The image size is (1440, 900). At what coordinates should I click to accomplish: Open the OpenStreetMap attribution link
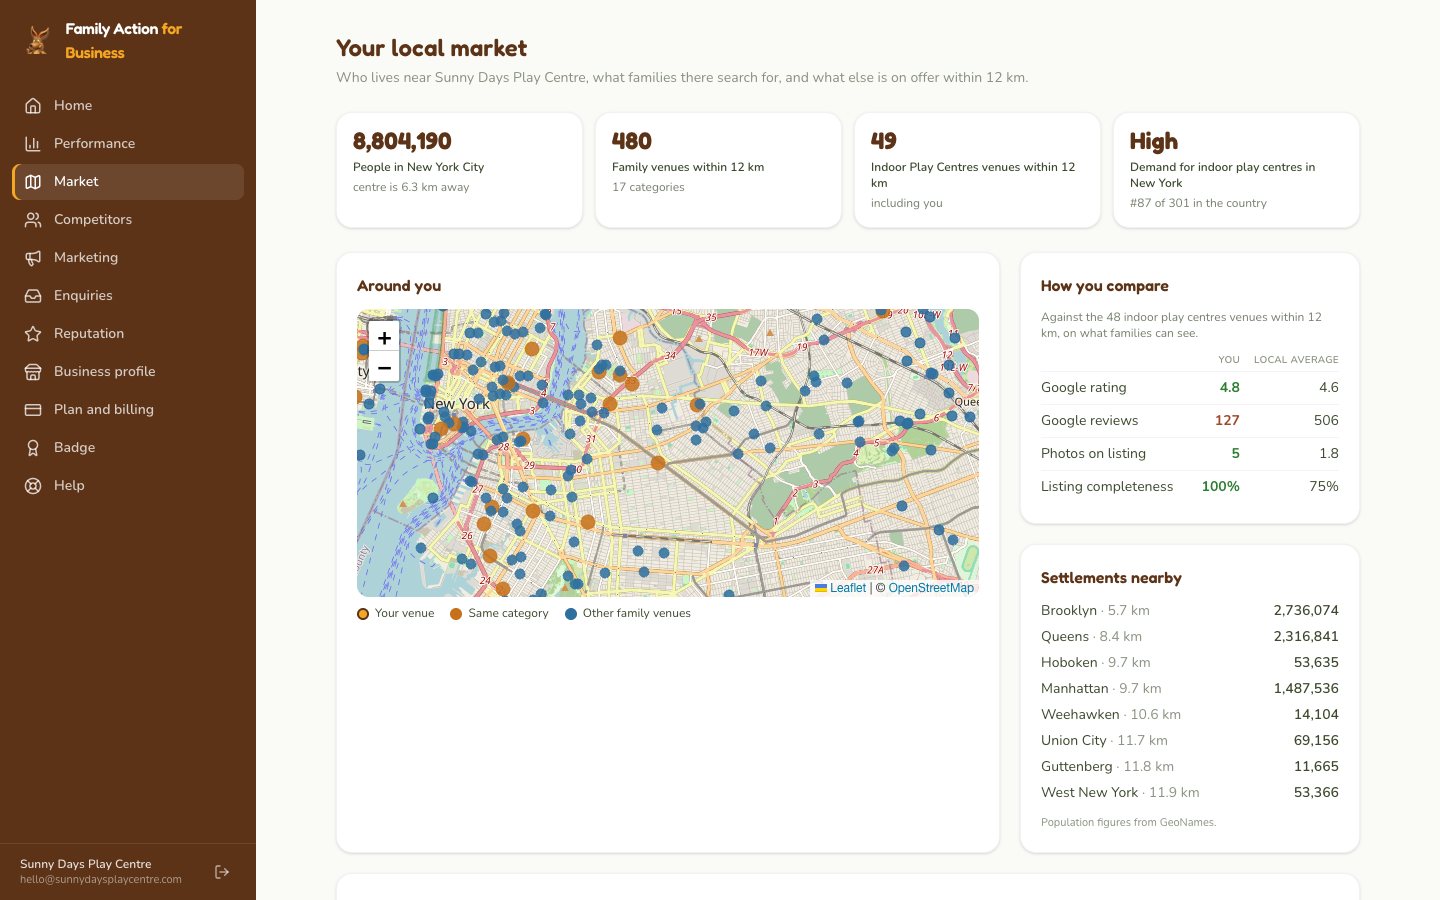coord(931,588)
